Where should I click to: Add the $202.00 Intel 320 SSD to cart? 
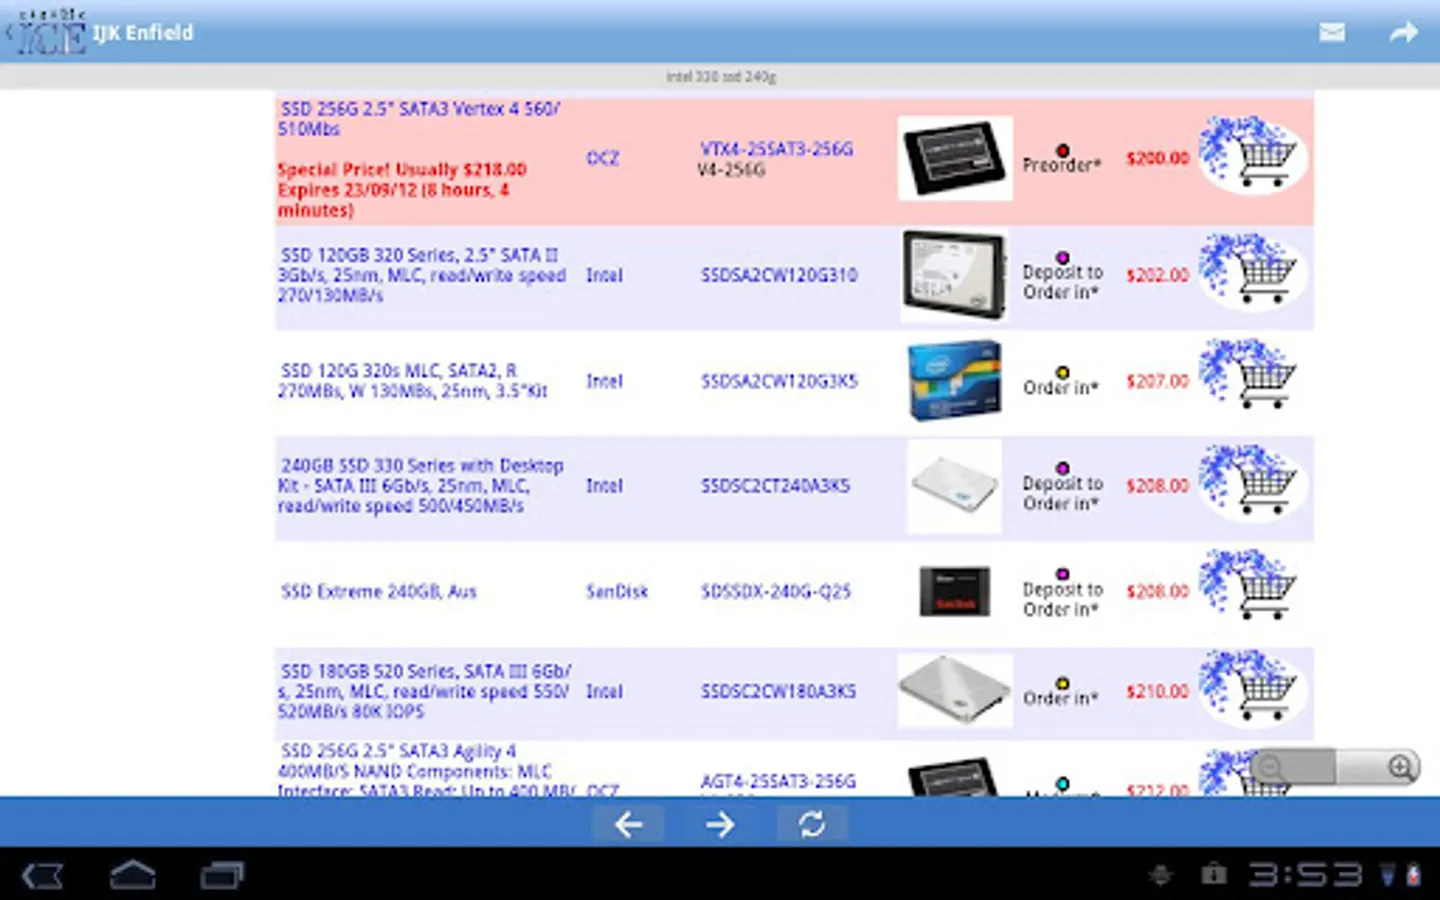point(1252,272)
